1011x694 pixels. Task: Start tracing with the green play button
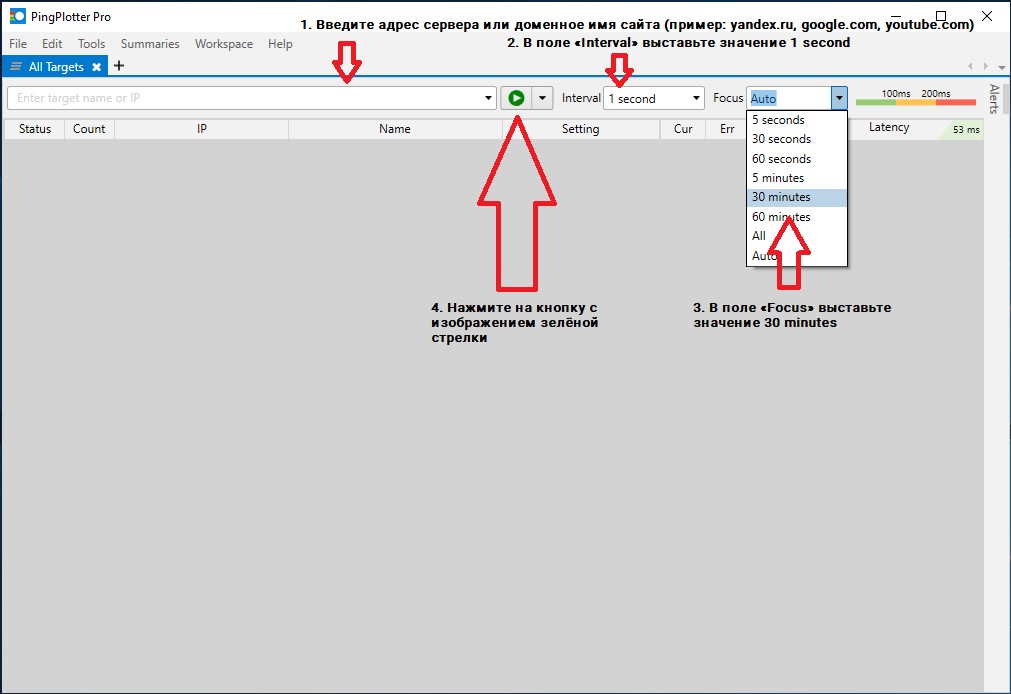(x=516, y=98)
